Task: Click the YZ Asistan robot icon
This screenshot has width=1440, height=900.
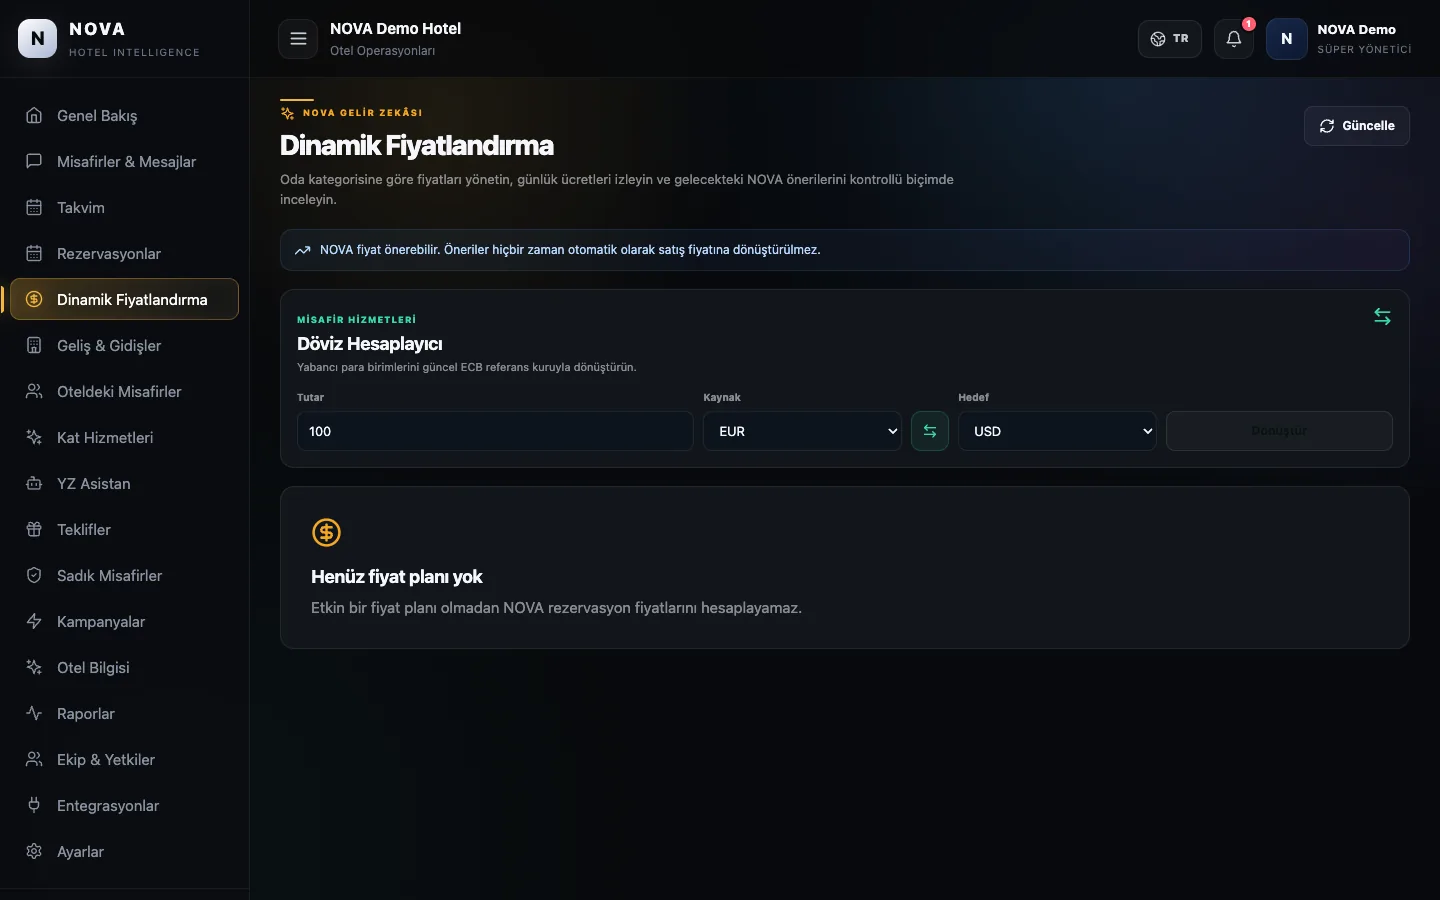Action: pyautogui.click(x=34, y=483)
